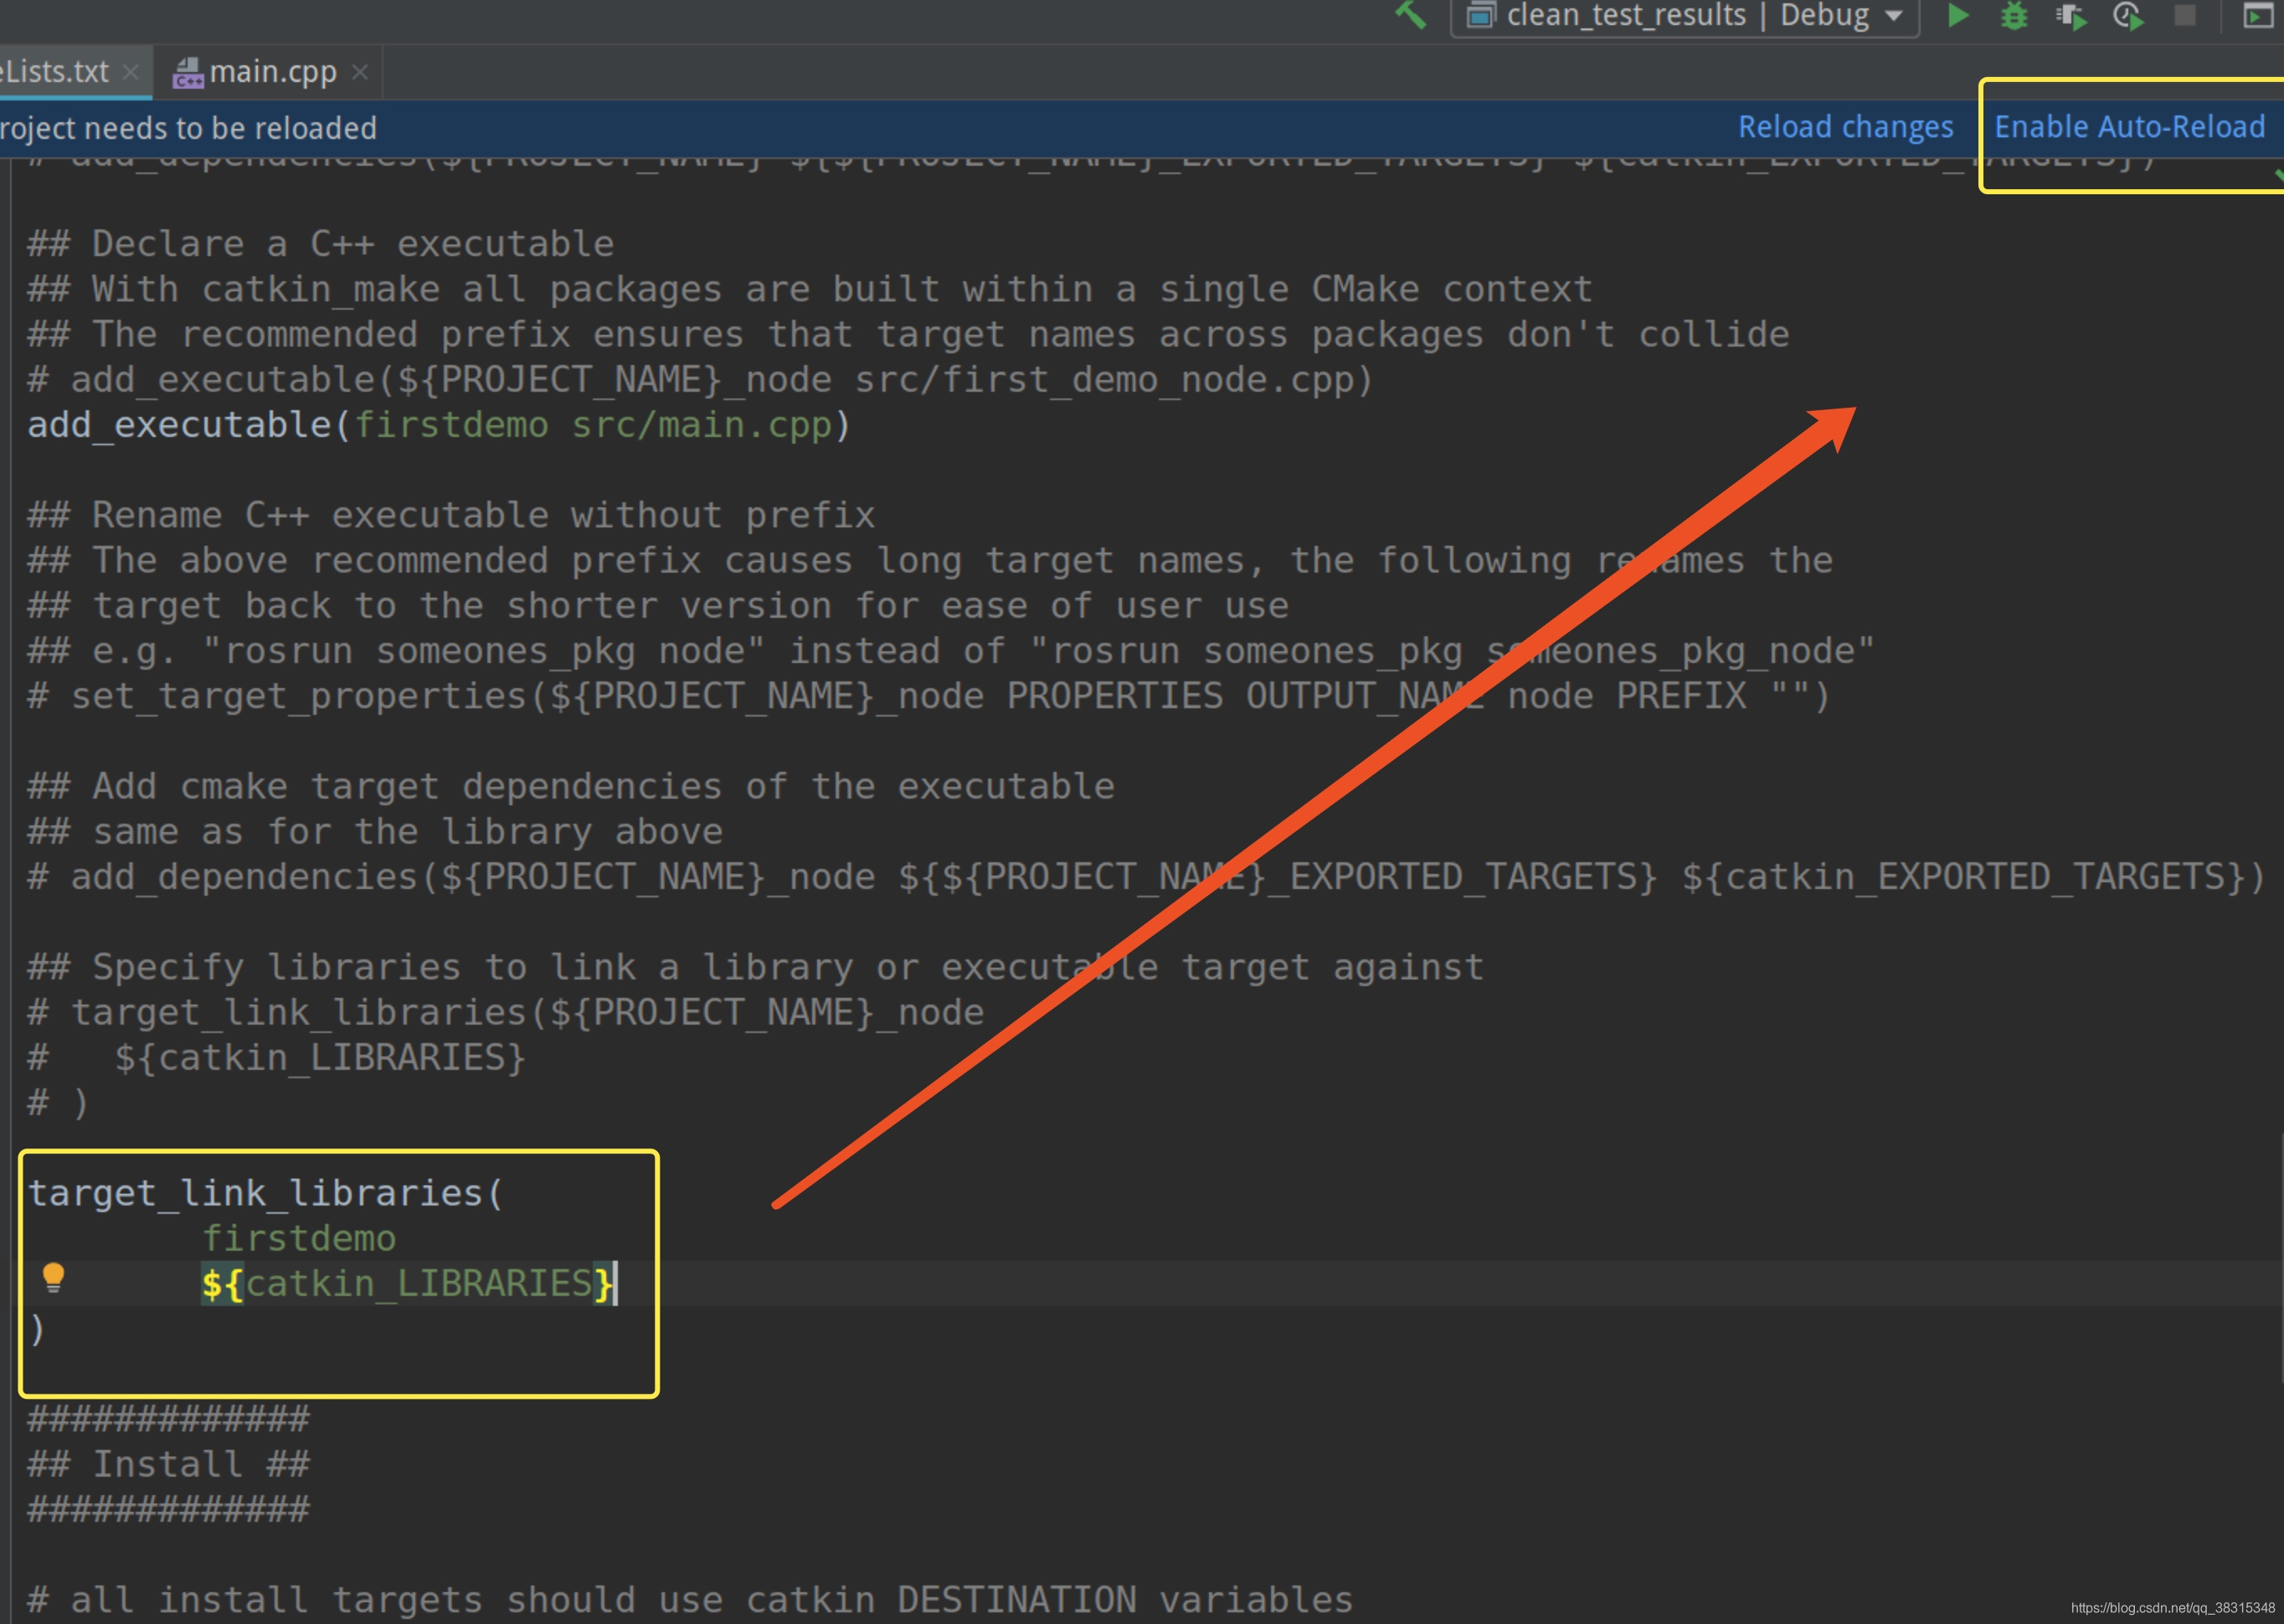
Task: Click the yellow lightbulb intention icon
Action: coord(53,1277)
